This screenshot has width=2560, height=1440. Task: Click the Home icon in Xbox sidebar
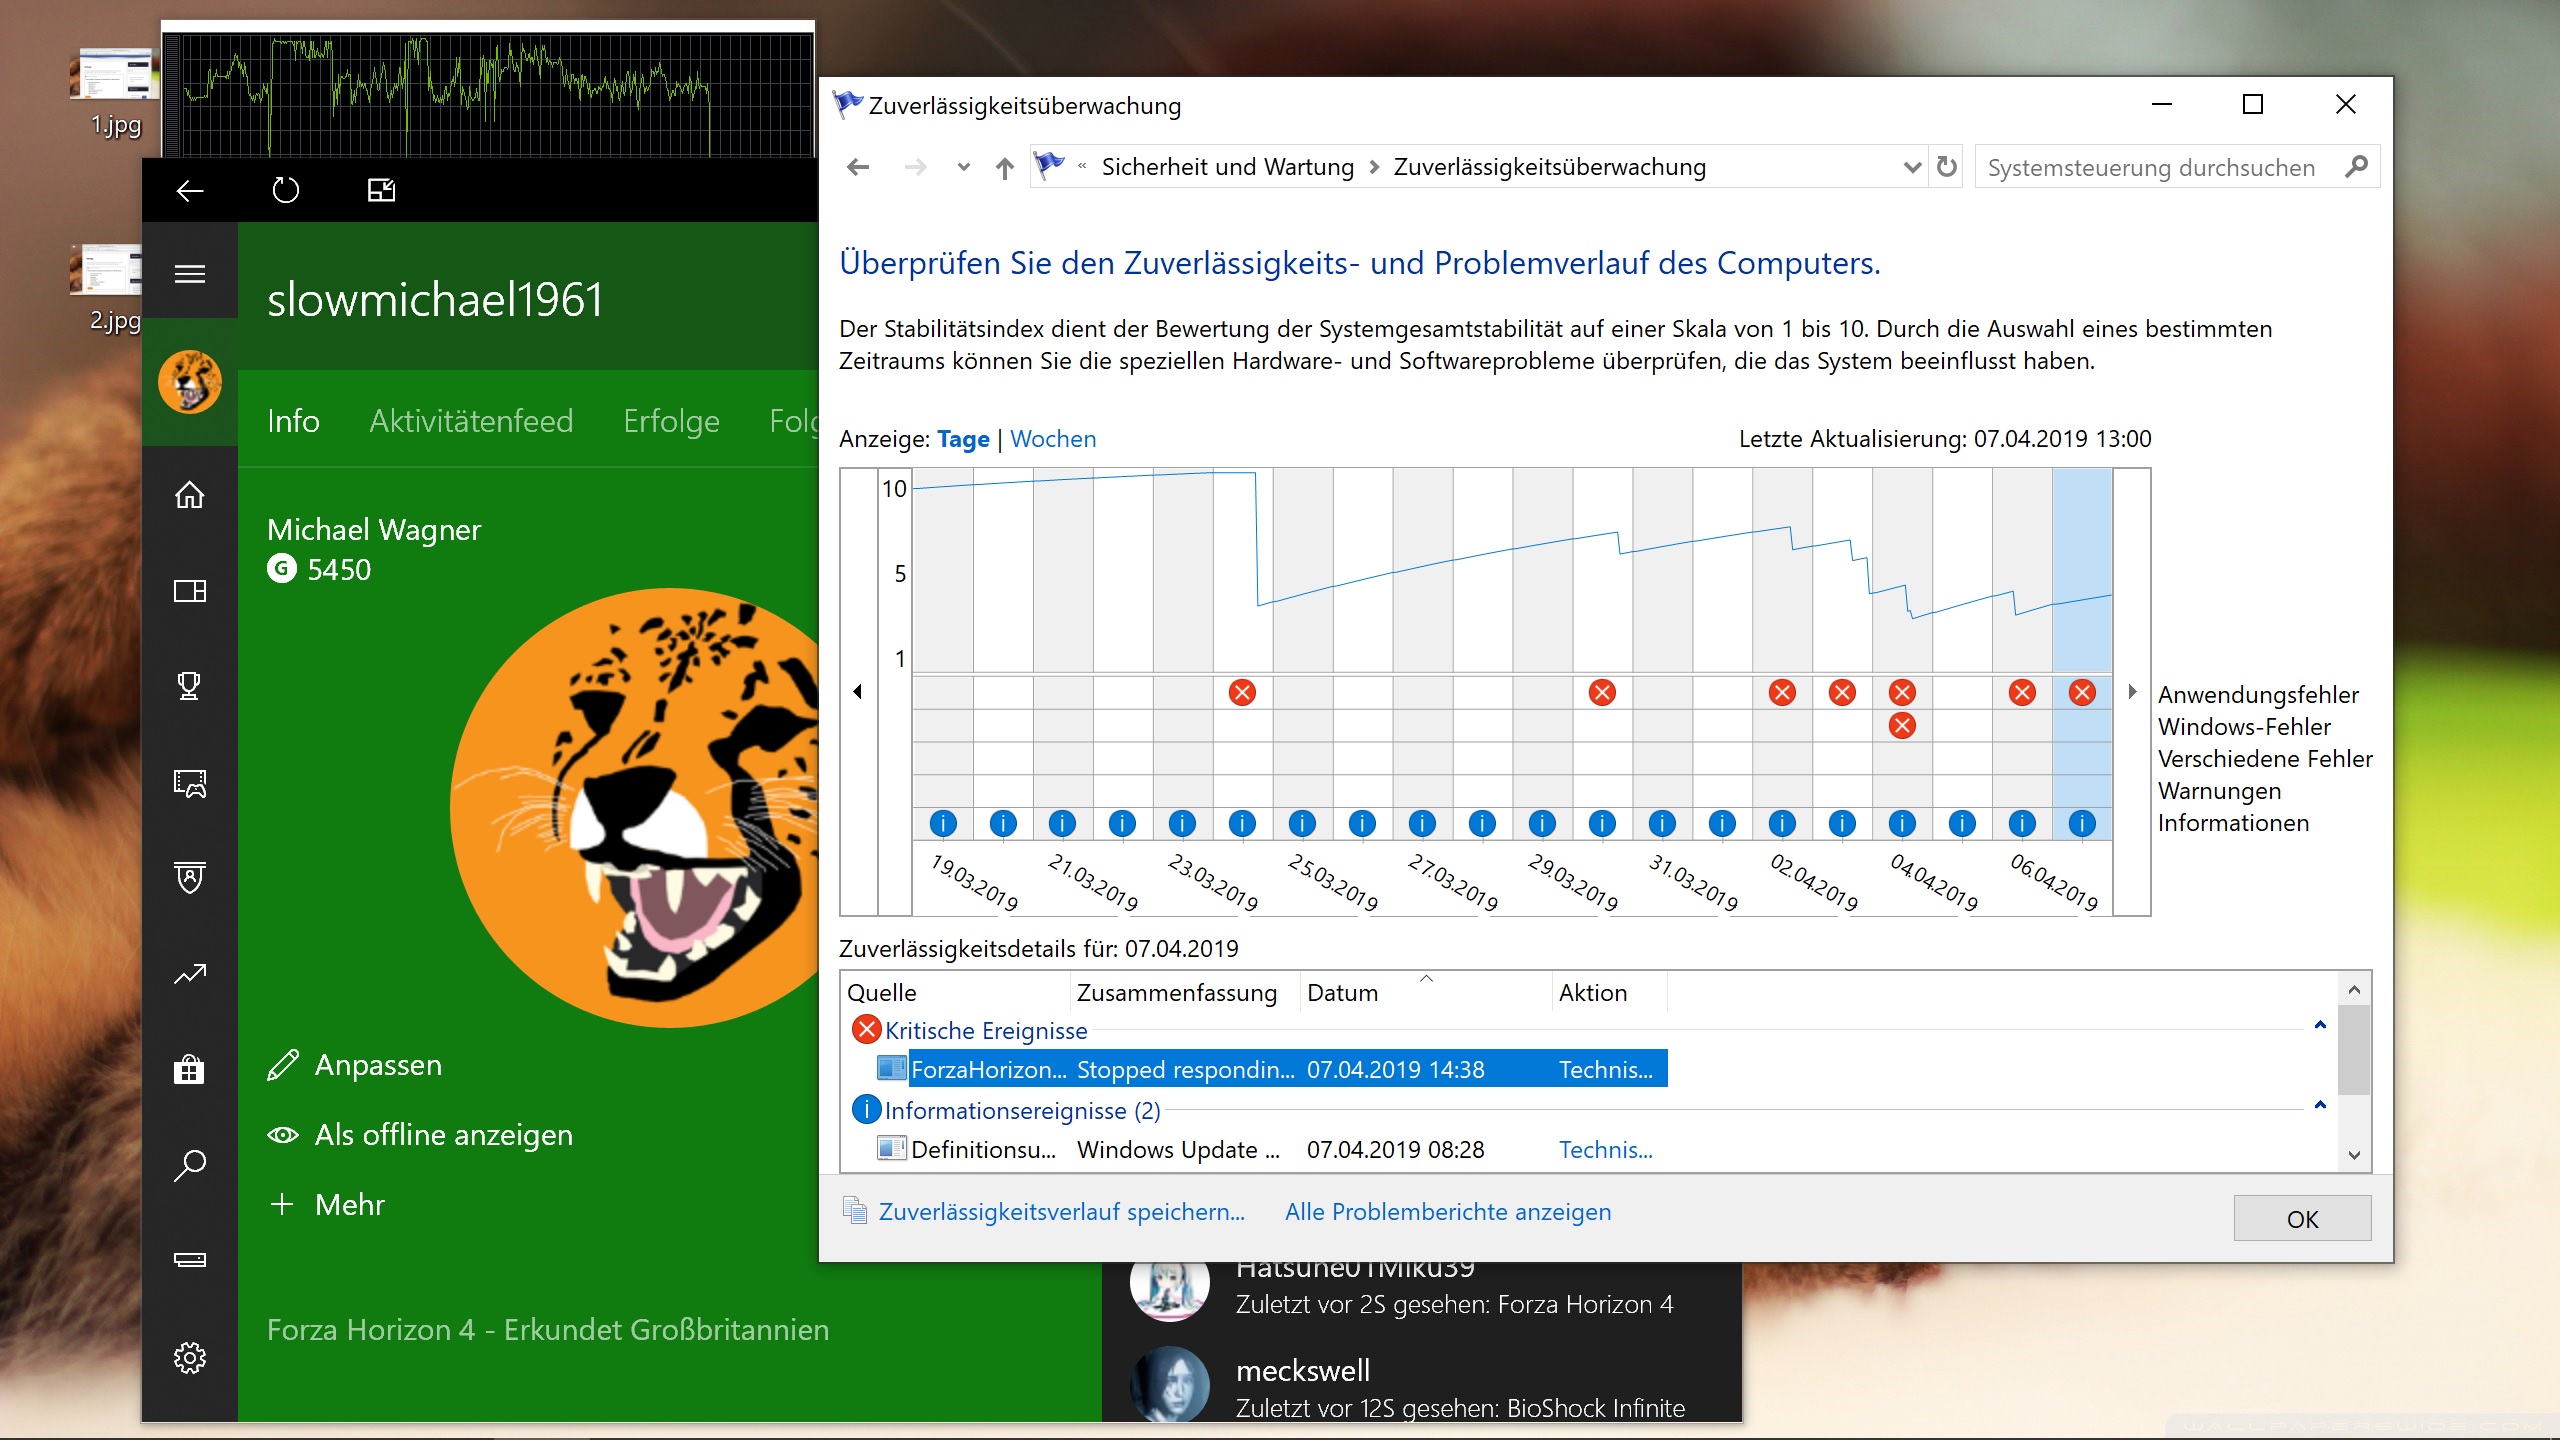click(190, 495)
